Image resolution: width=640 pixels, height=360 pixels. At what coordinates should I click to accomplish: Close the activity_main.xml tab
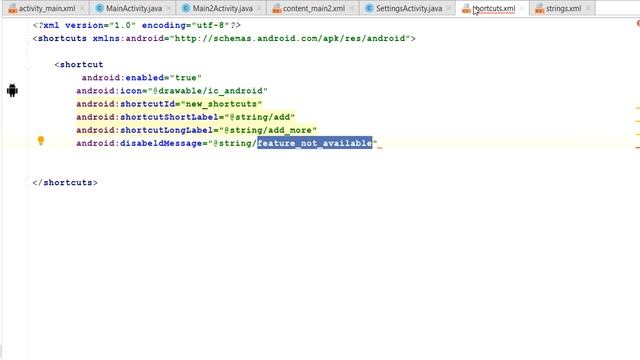pyautogui.click(x=82, y=8)
